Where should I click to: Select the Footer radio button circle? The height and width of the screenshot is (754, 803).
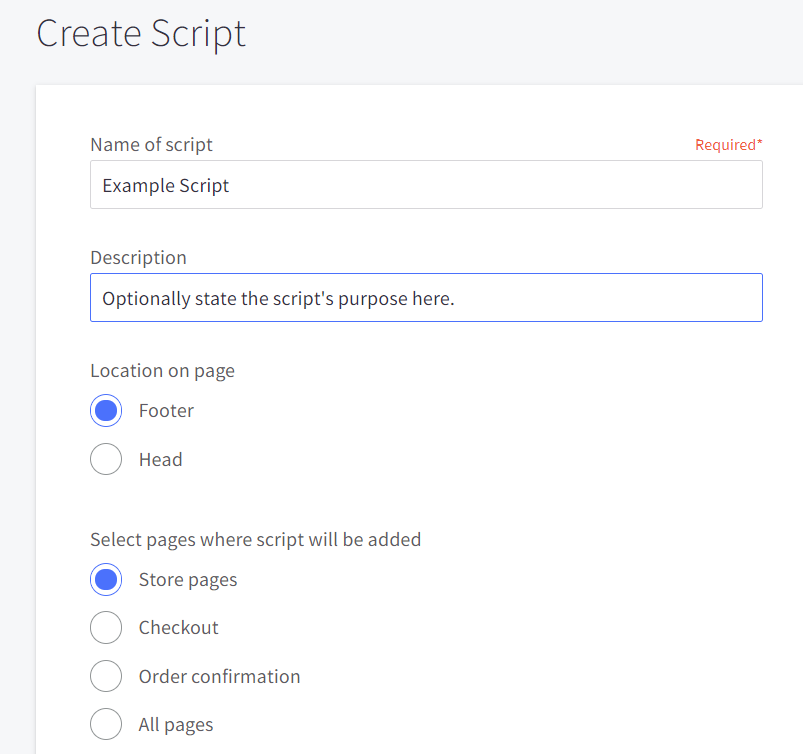coord(106,410)
